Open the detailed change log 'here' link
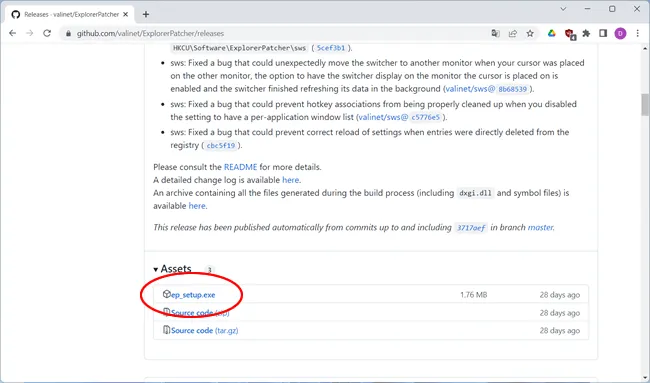650x383 pixels. pyautogui.click(x=290, y=180)
